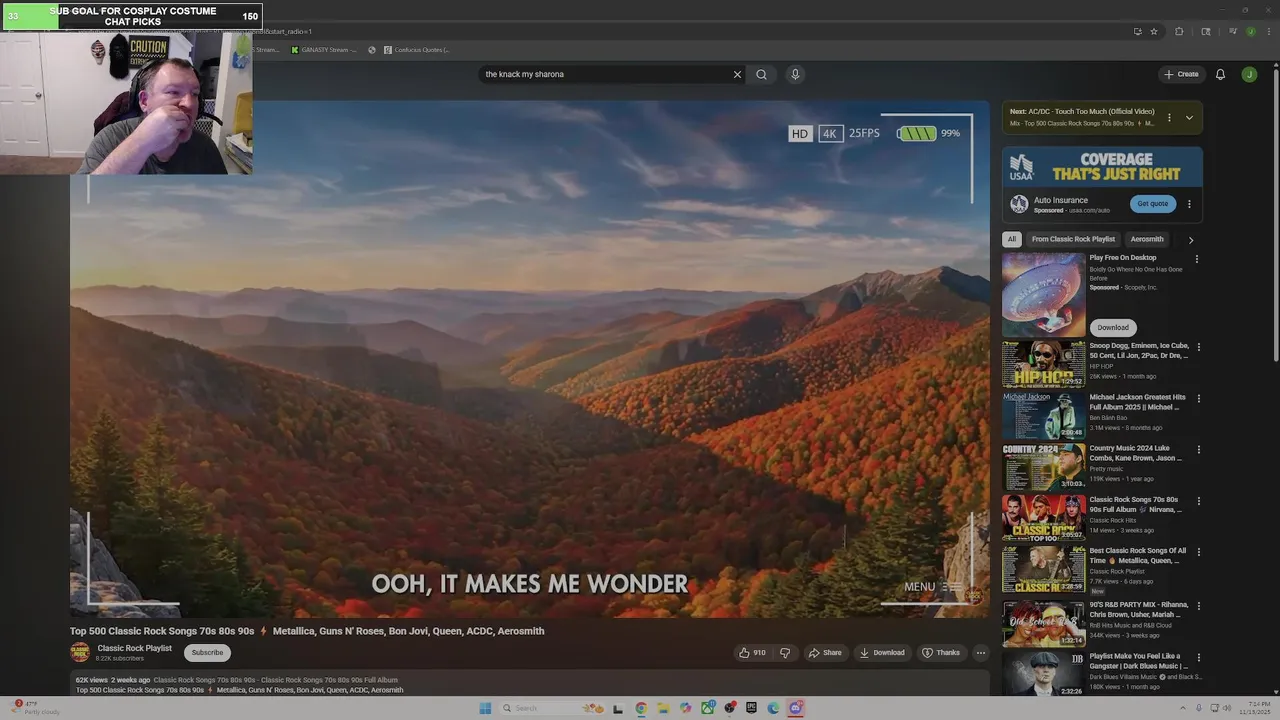Click the install app icon in address bar
This screenshot has height=720, width=1280.
click(x=1137, y=31)
